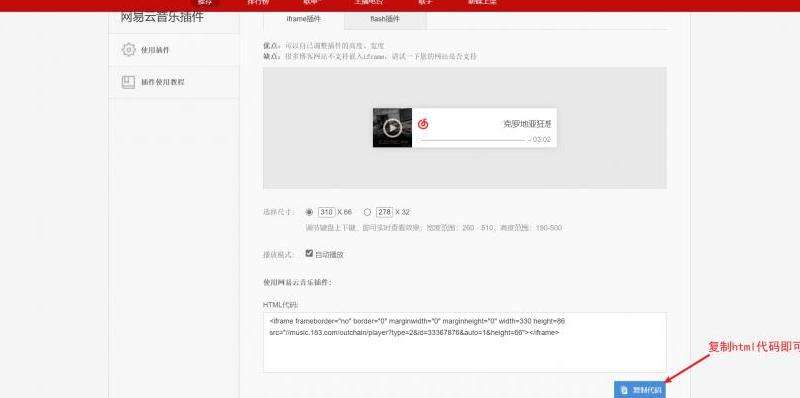Open the 使用插件 gear sidebar item
Viewport: 800px width, 398px height.
pos(174,50)
